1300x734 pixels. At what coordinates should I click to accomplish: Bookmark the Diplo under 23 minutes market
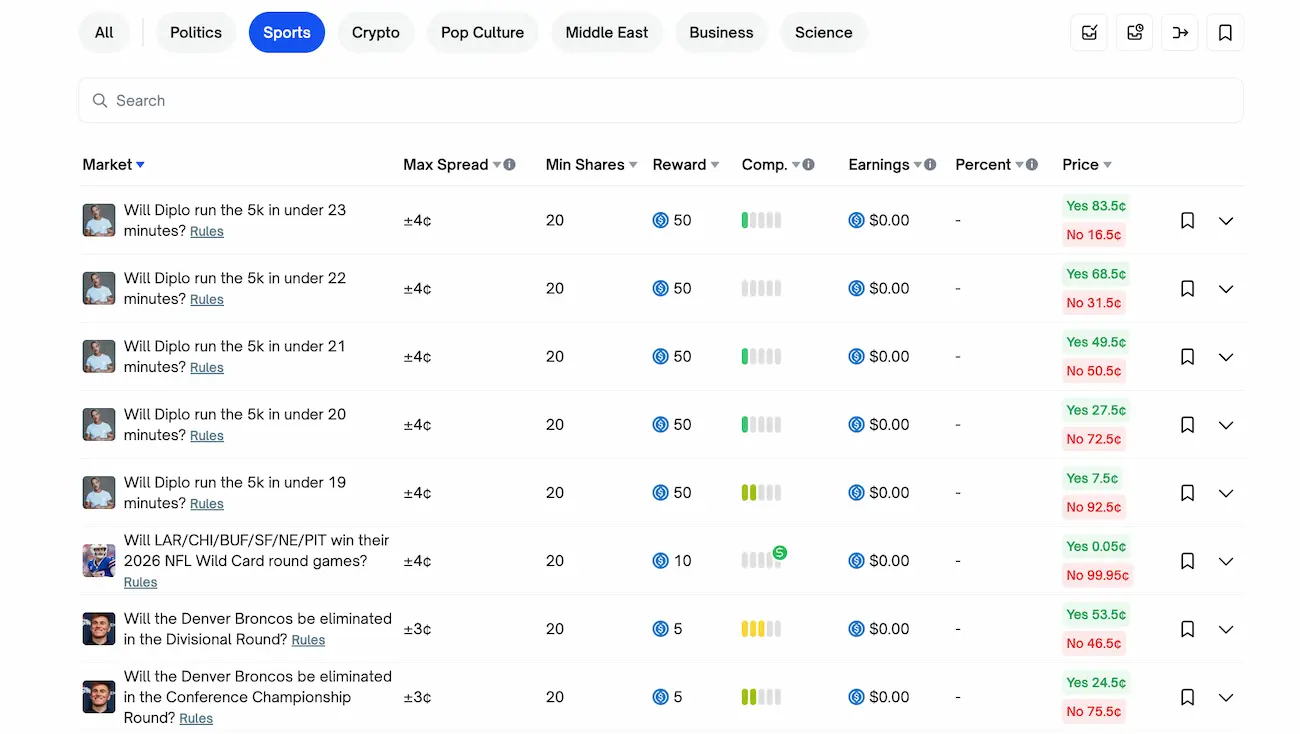(1187, 221)
